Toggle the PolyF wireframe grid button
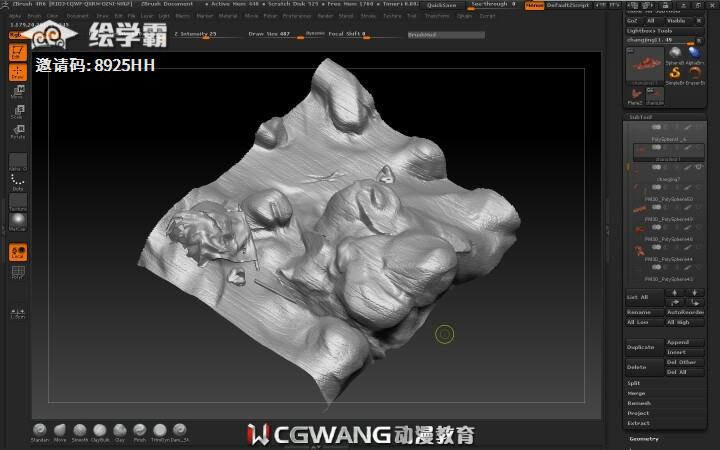 tap(18, 272)
